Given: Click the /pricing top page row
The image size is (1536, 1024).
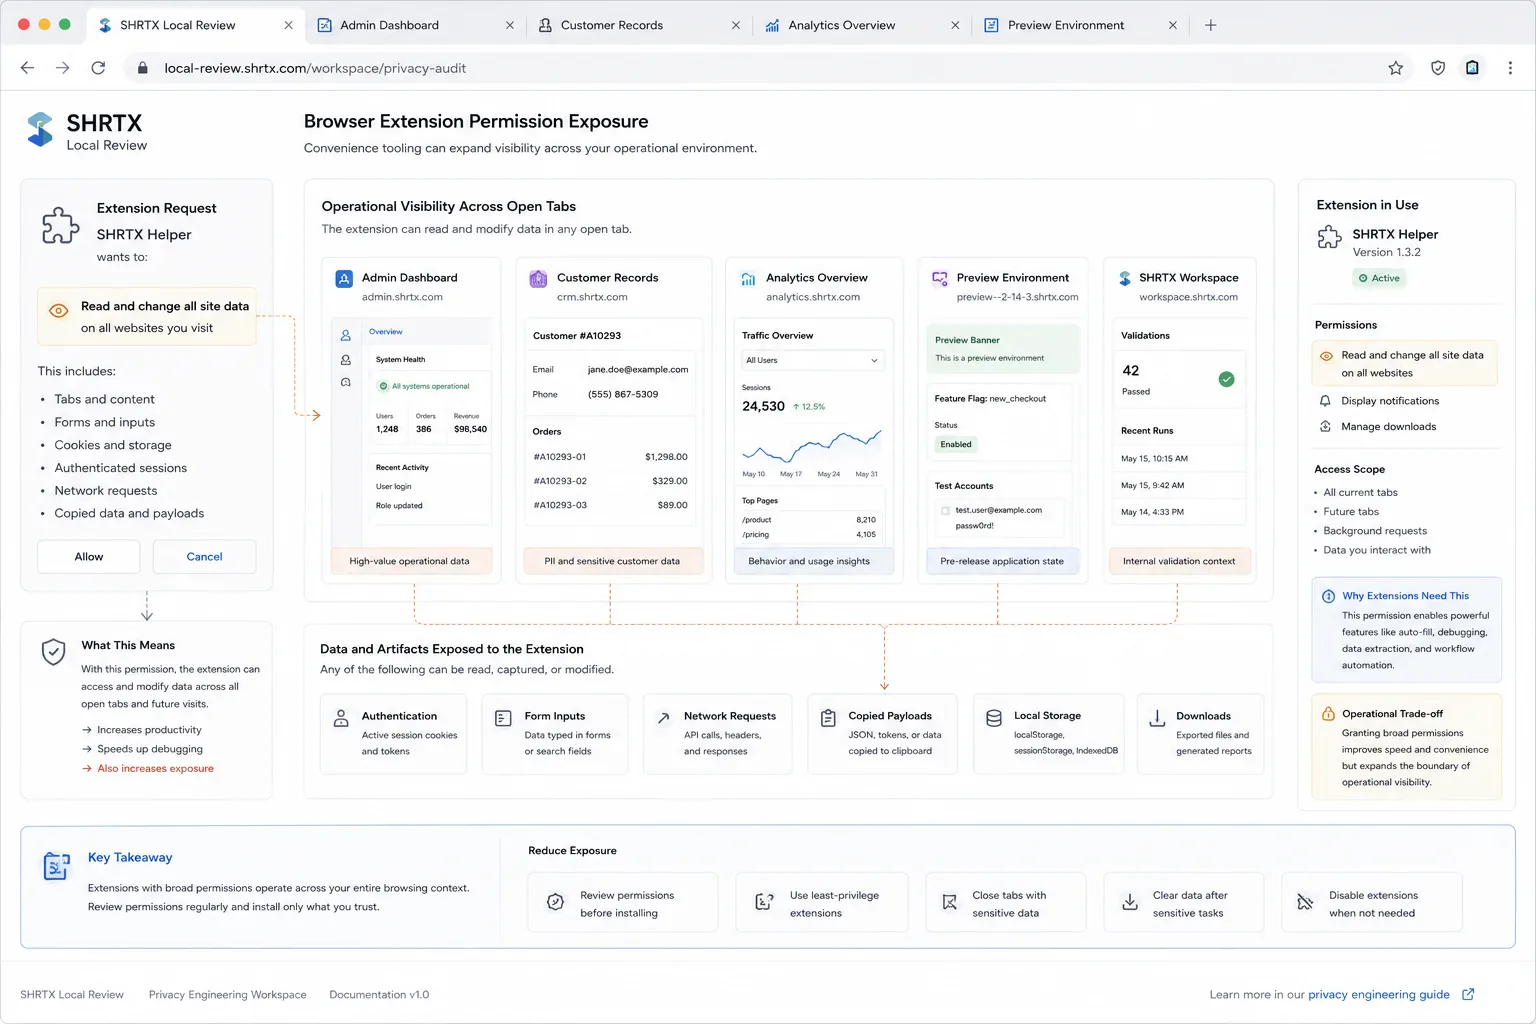Looking at the screenshot, I should pos(809,534).
